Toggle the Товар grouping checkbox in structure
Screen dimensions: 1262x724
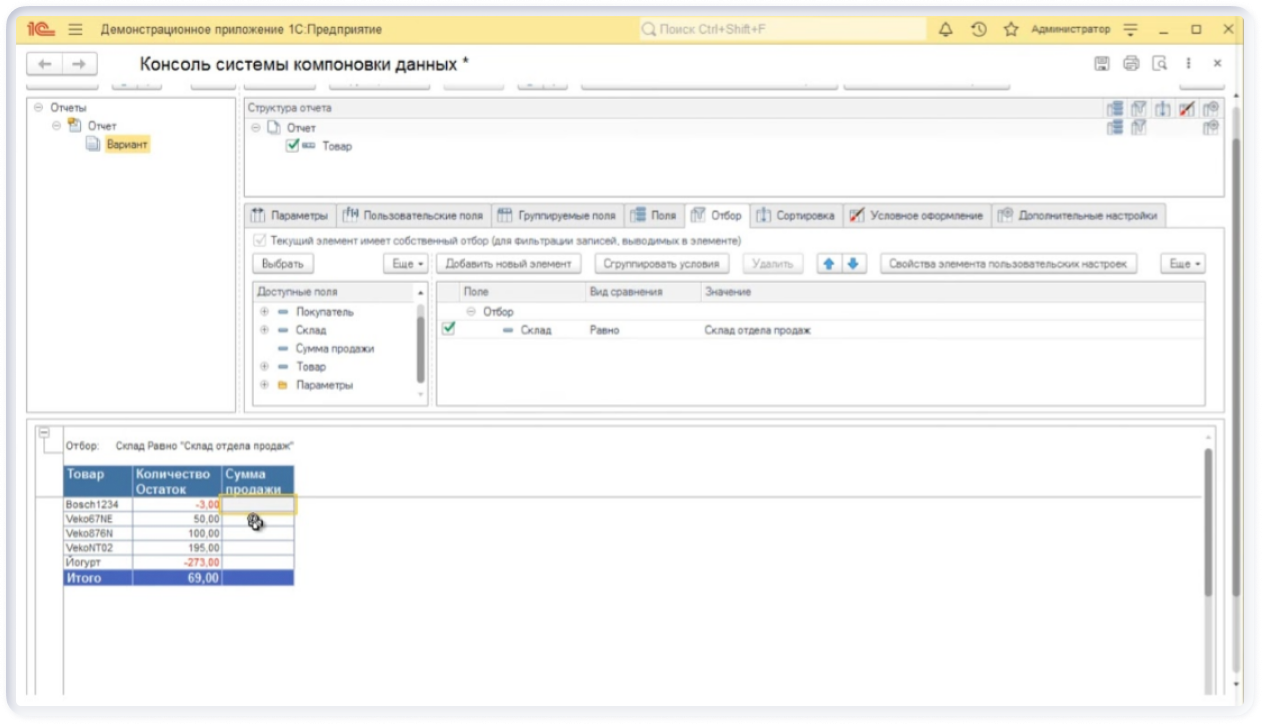pyautogui.click(x=292, y=146)
